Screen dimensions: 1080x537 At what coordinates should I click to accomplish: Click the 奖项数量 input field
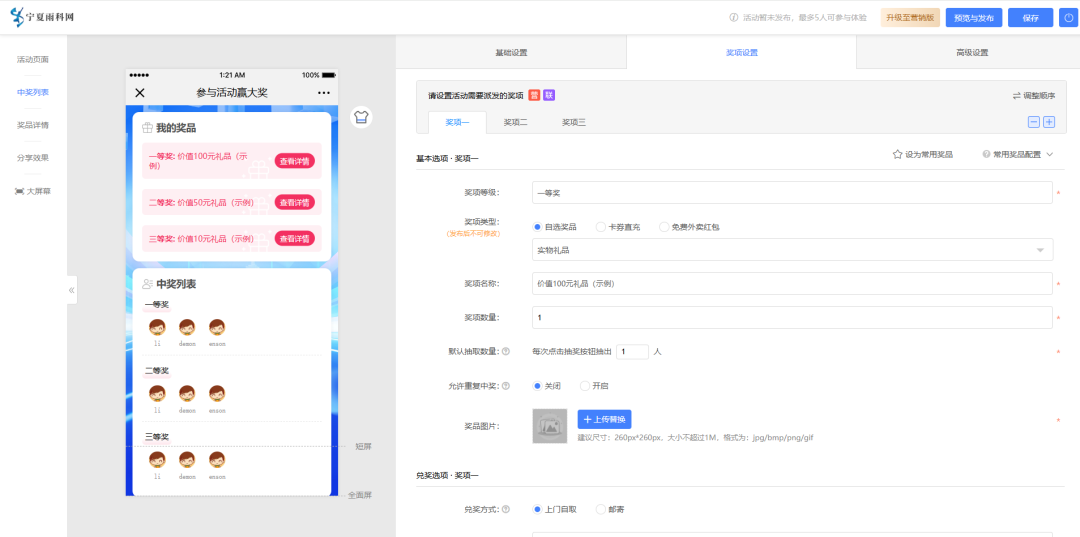[792, 317]
